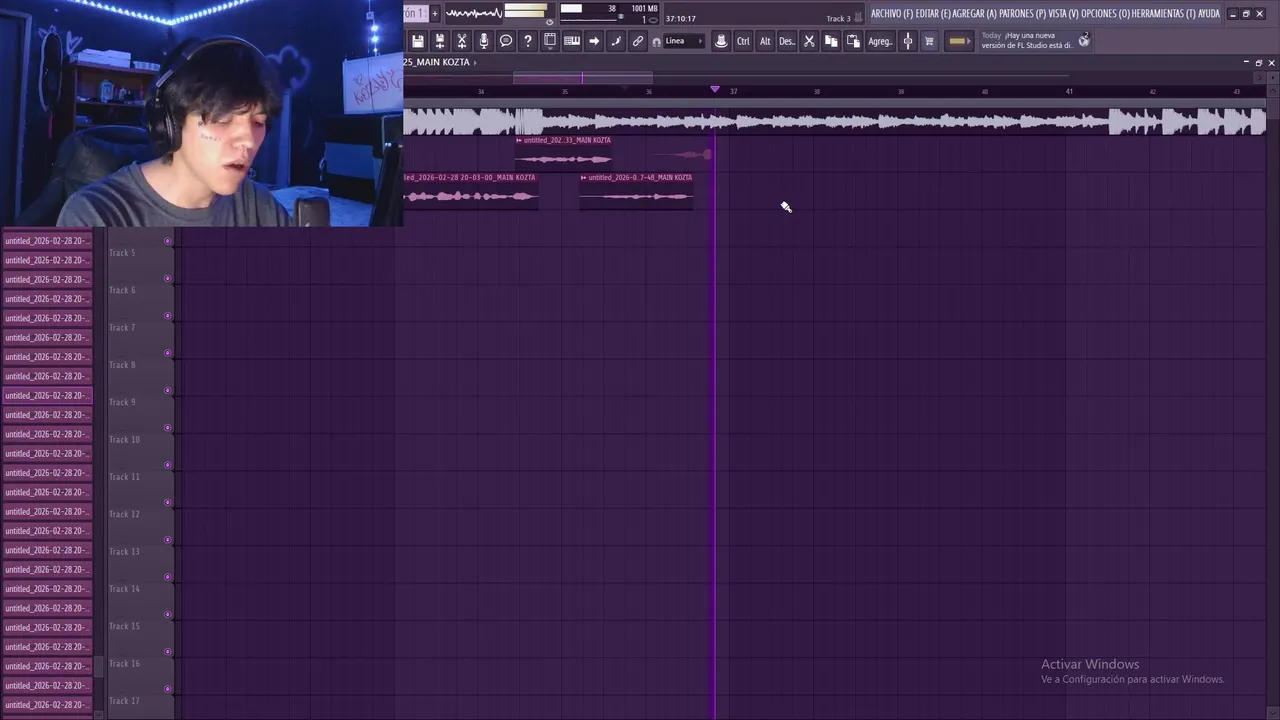Click the save new version icon
Viewport: 1280px width, 720px height.
coord(440,41)
